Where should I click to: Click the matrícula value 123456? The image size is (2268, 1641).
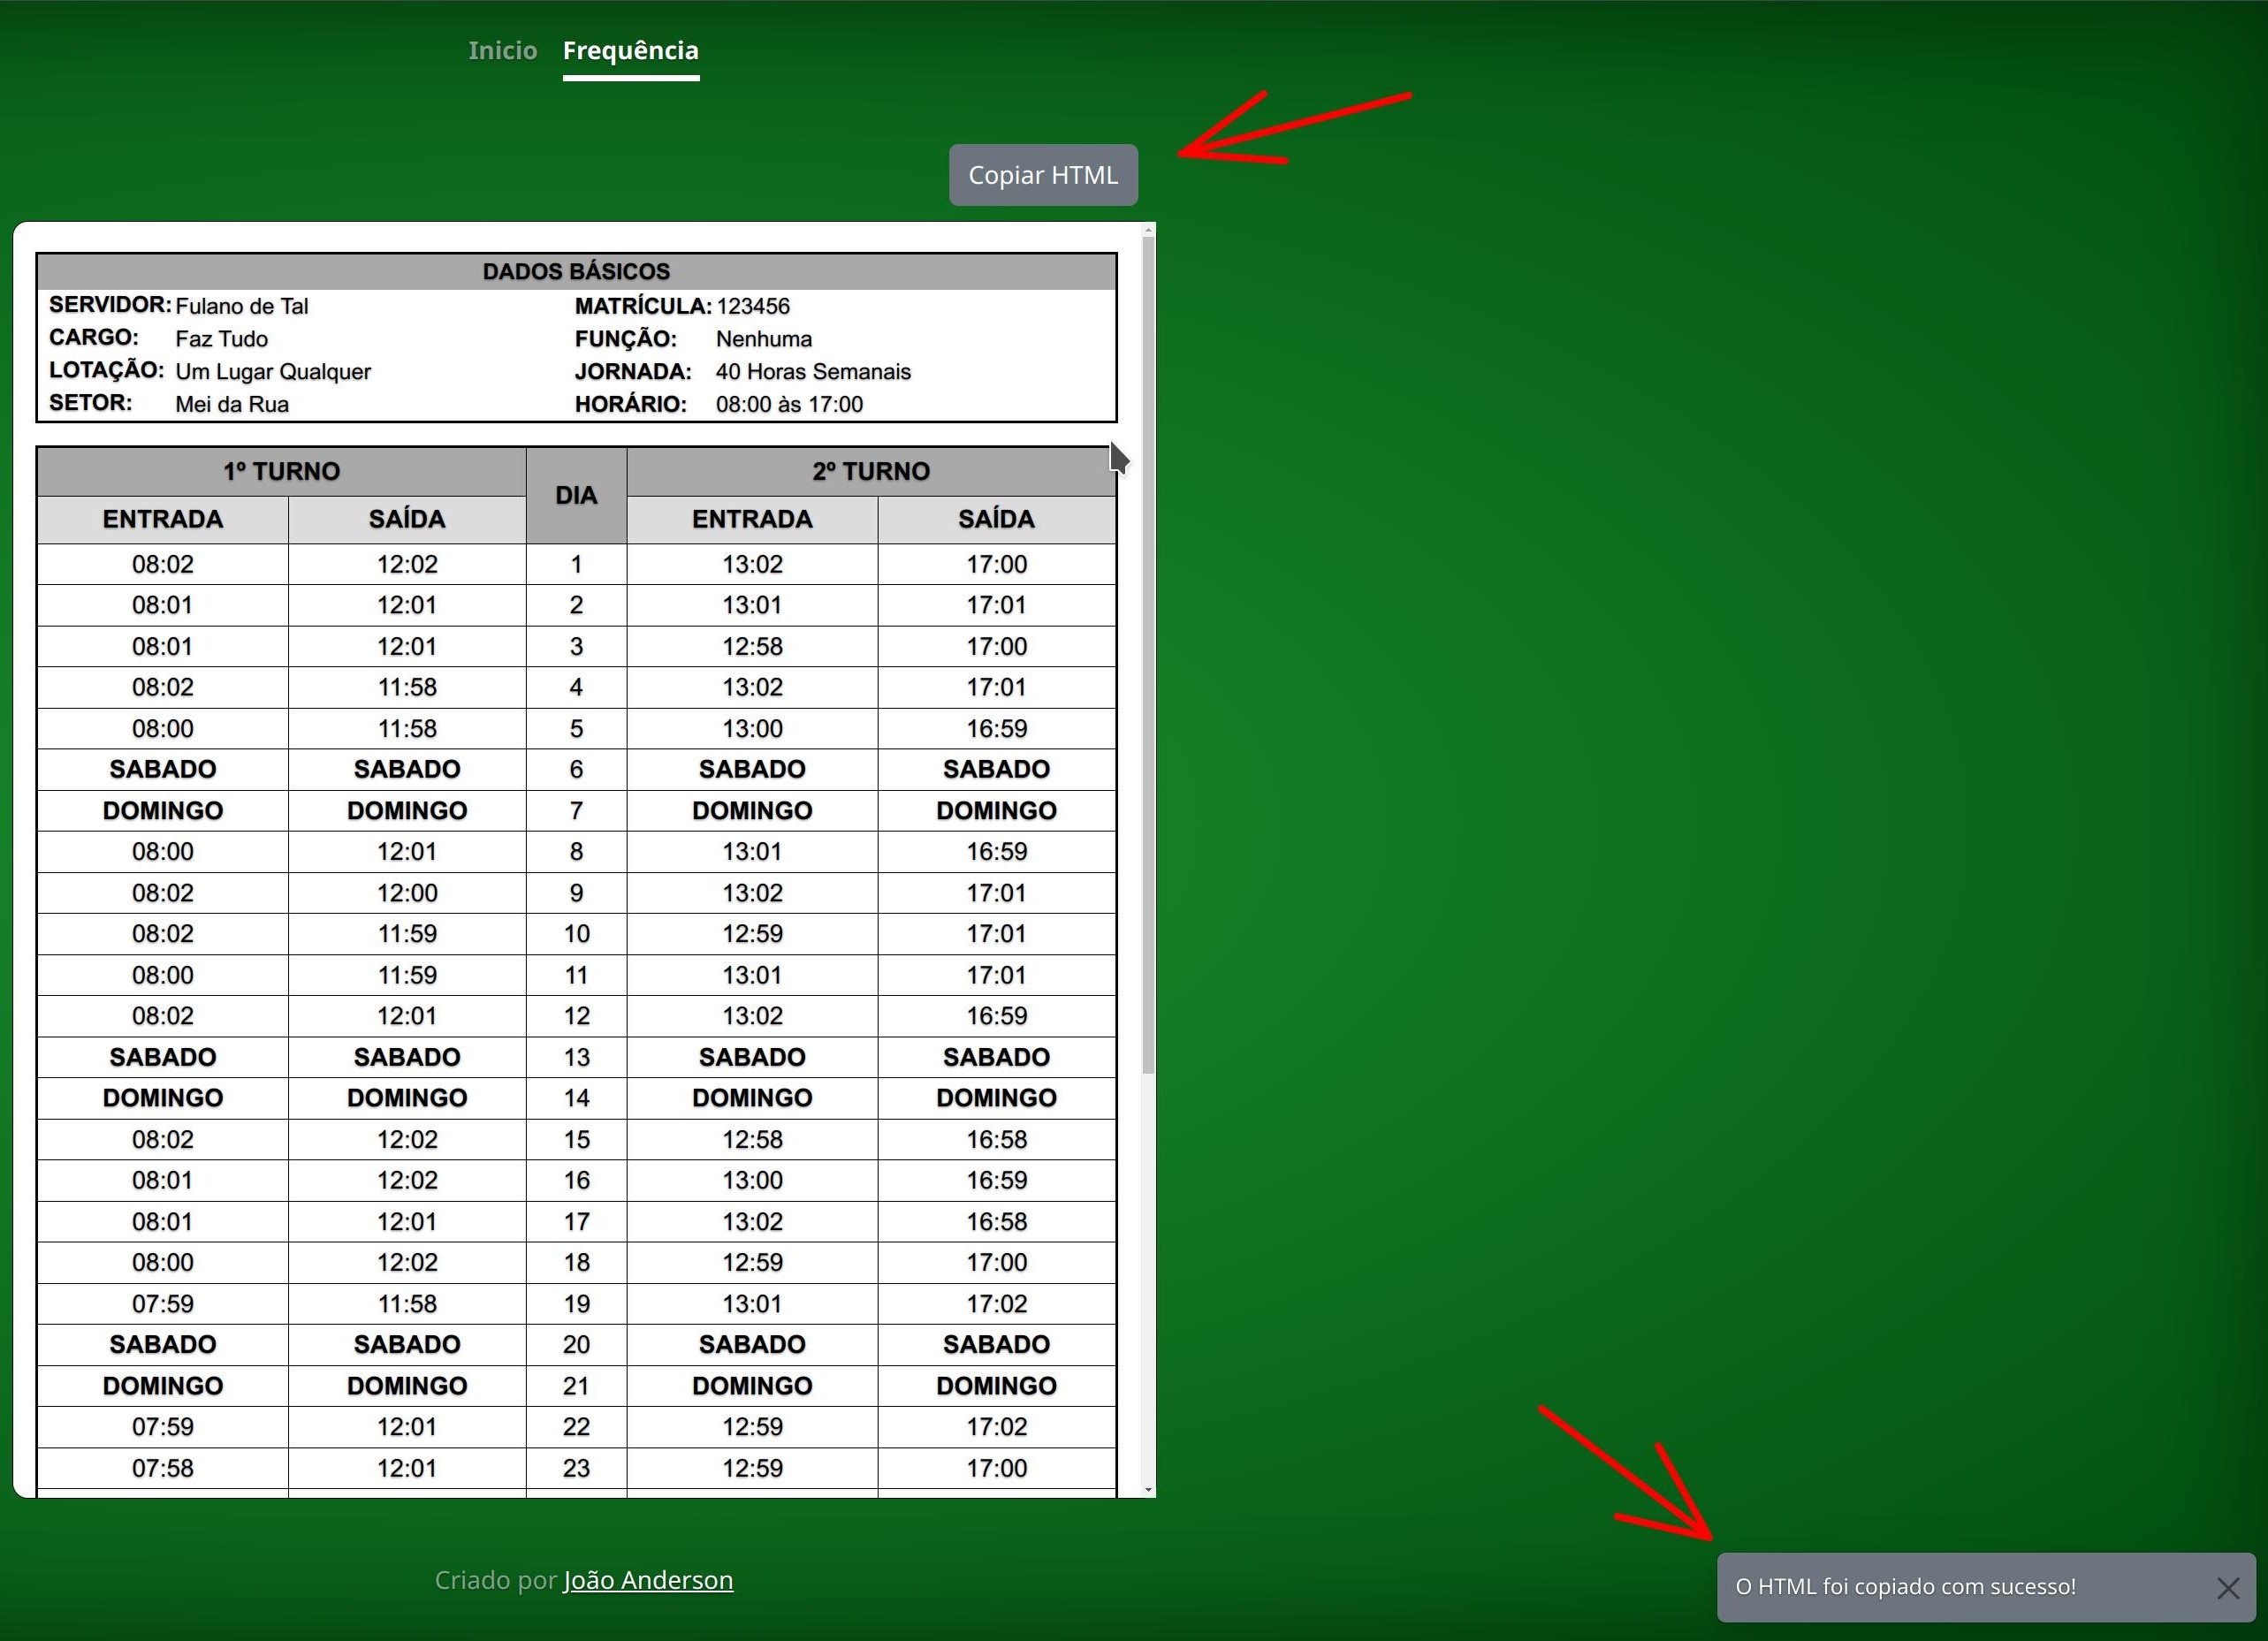click(752, 306)
